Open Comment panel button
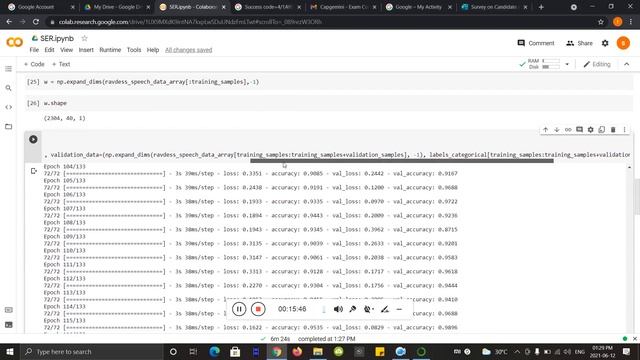Viewport: 640px width, 360px height. tap(536, 43)
